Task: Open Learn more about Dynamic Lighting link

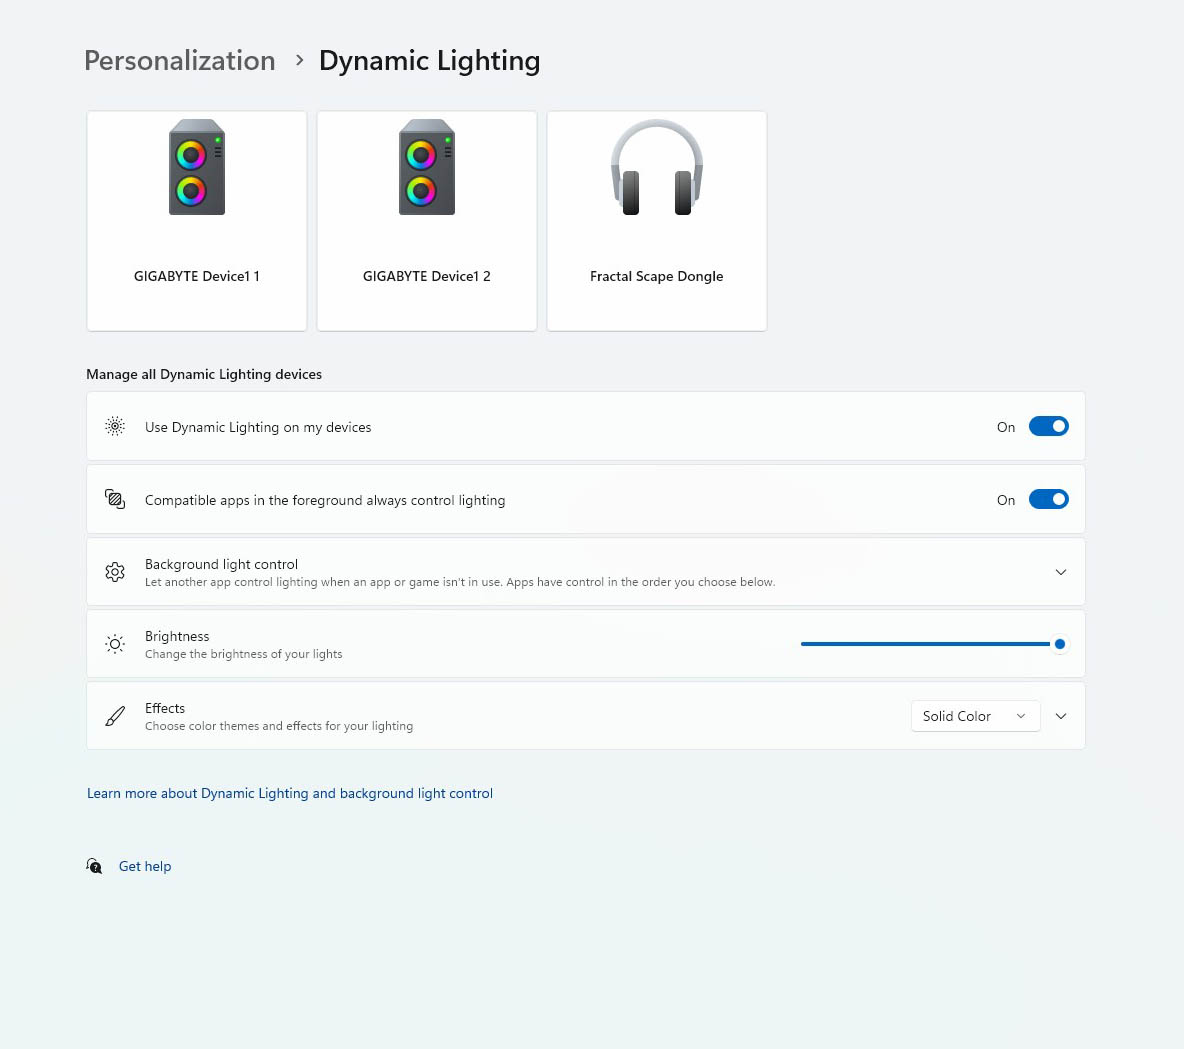Action: tap(290, 793)
